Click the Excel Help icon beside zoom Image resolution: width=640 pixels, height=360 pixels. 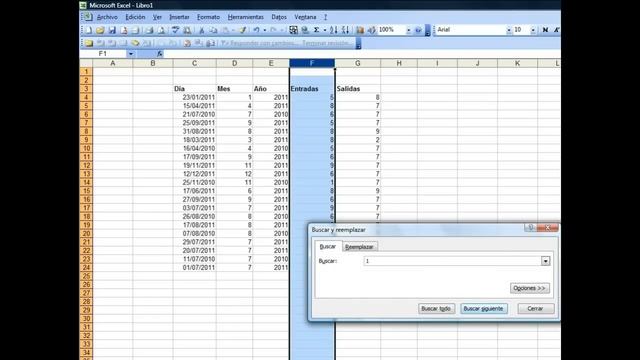pyautogui.click(x=418, y=30)
